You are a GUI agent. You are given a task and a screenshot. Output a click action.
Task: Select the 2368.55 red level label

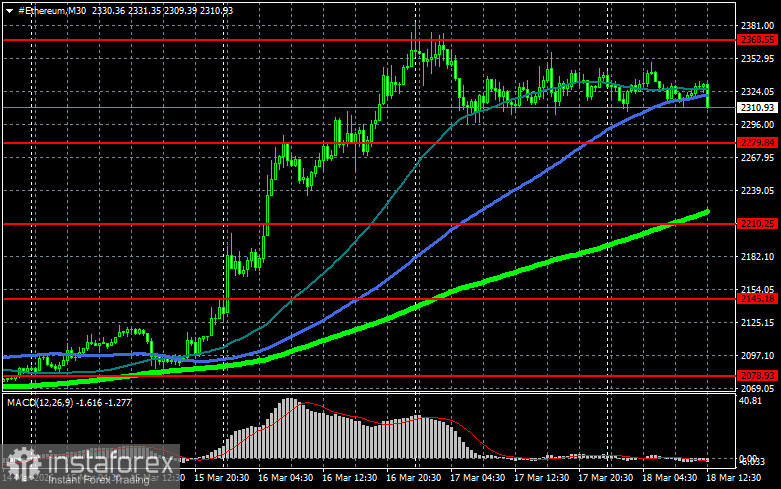pyautogui.click(x=758, y=40)
